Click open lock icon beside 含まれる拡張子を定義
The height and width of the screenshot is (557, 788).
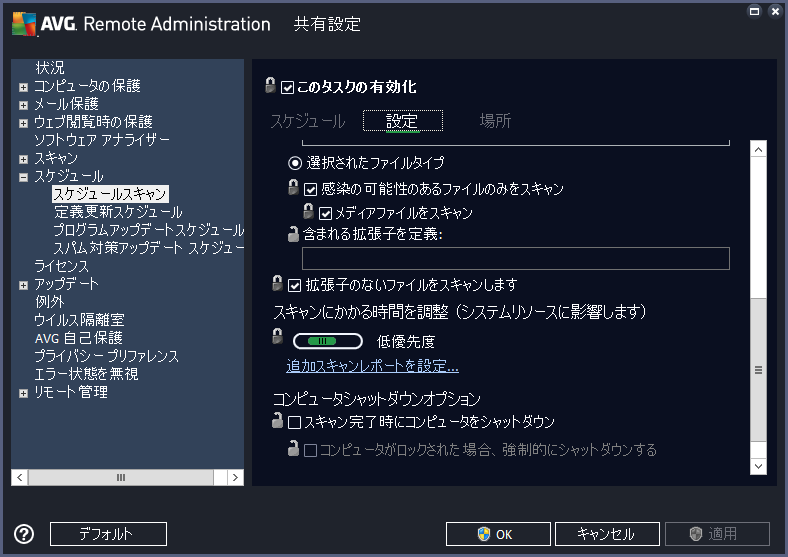tap(293, 234)
